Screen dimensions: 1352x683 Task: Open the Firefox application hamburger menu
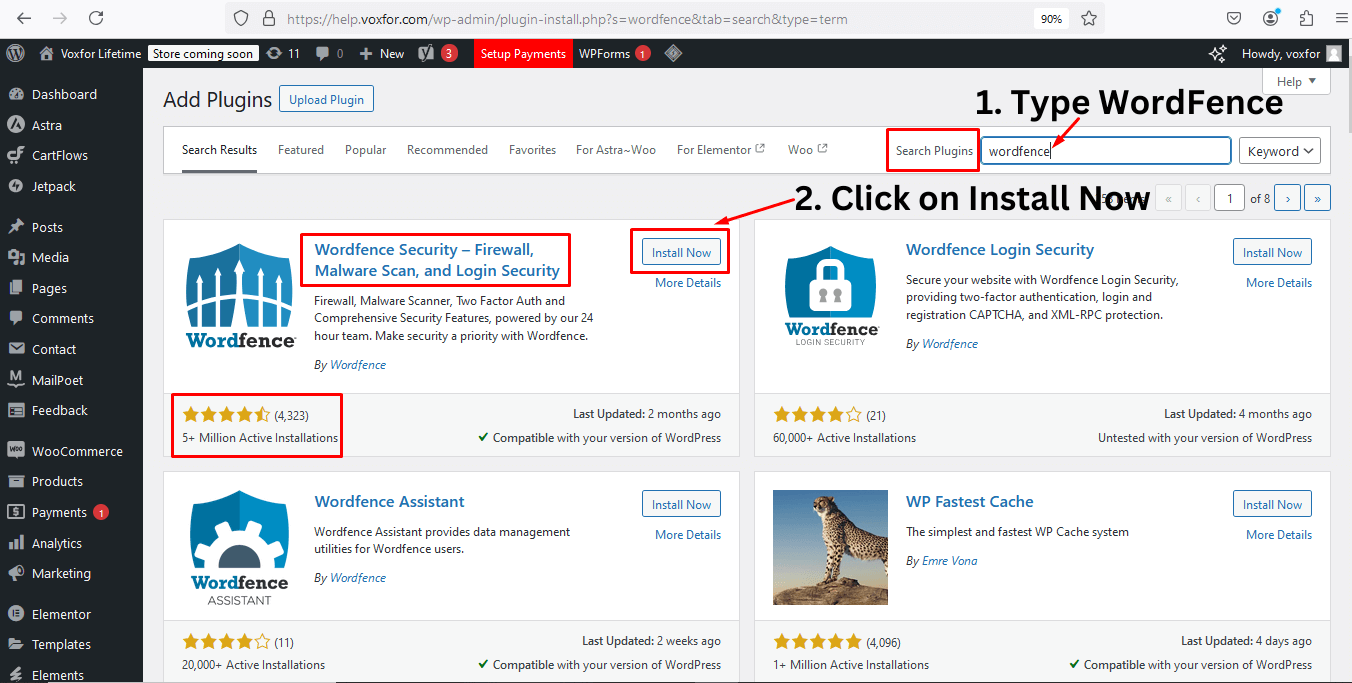tap(1340, 18)
